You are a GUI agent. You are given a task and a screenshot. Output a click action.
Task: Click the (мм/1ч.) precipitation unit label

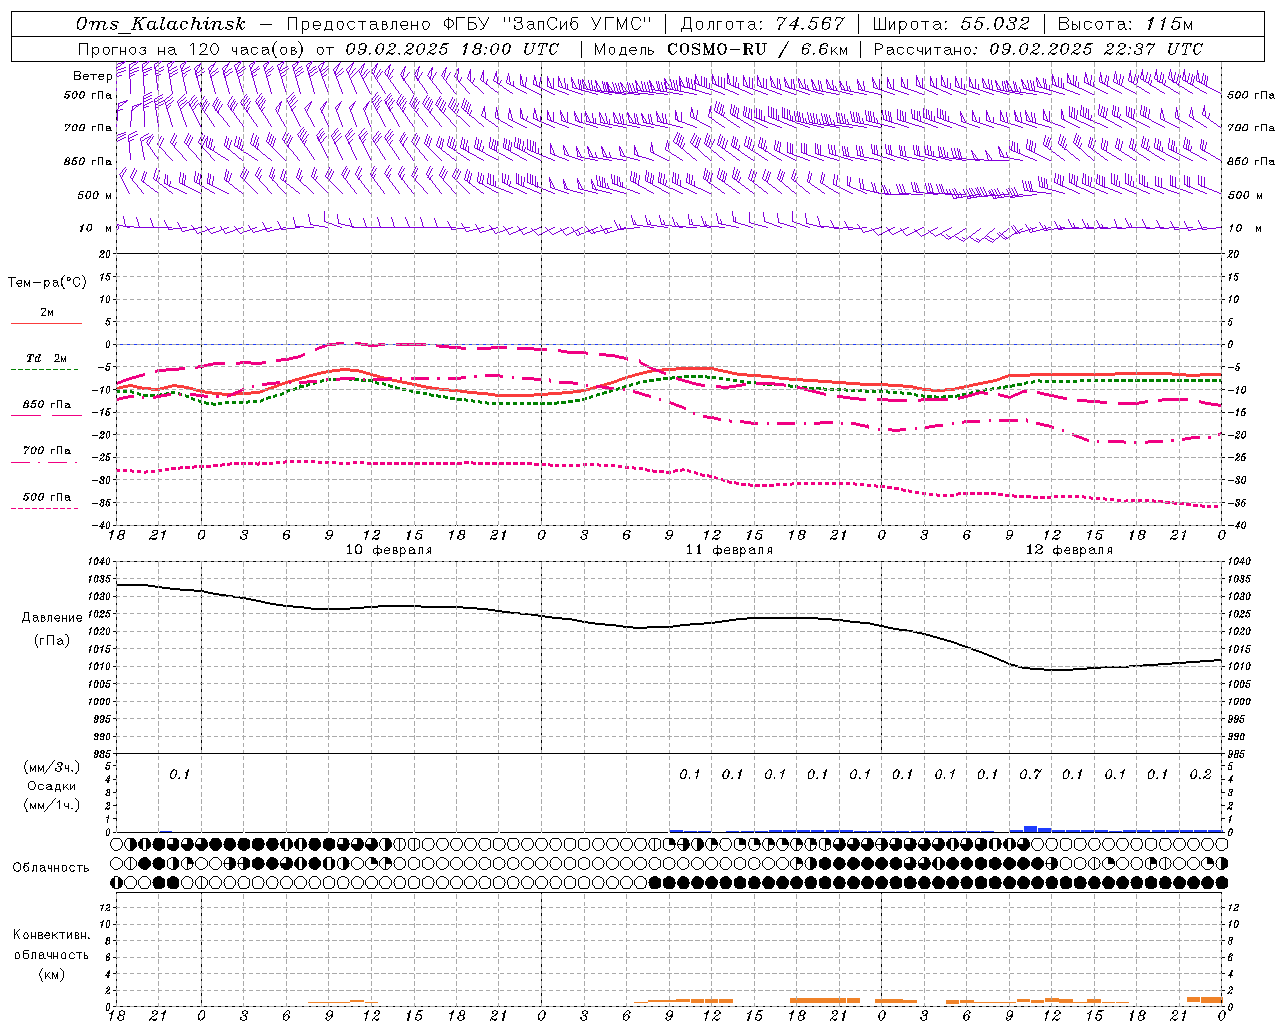tap(52, 805)
